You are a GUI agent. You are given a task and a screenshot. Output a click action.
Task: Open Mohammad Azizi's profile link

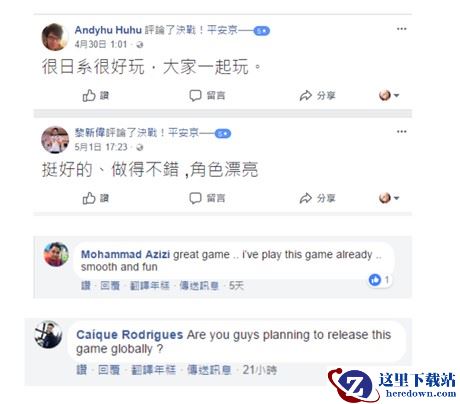(125, 254)
